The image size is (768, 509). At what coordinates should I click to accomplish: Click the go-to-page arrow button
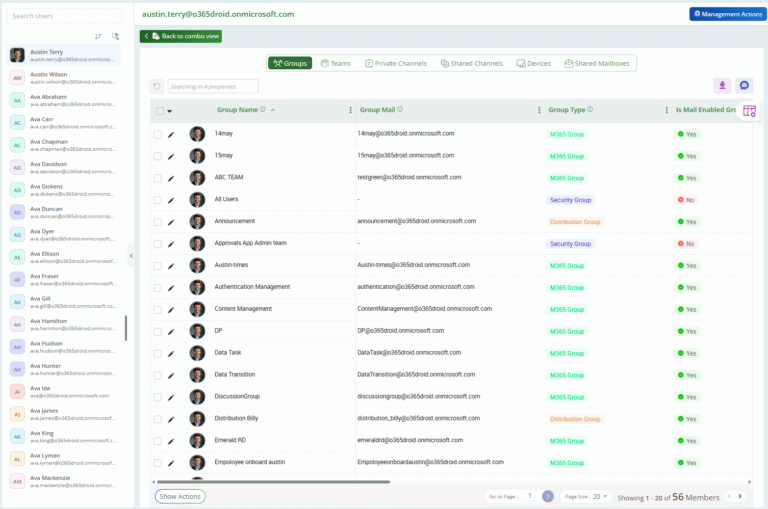[x=548, y=496]
